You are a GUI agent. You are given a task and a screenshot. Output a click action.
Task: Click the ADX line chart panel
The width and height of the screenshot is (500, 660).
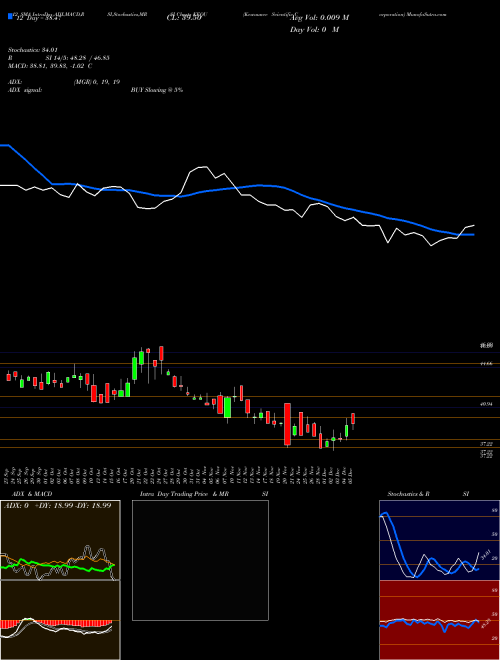[x=60, y=540]
